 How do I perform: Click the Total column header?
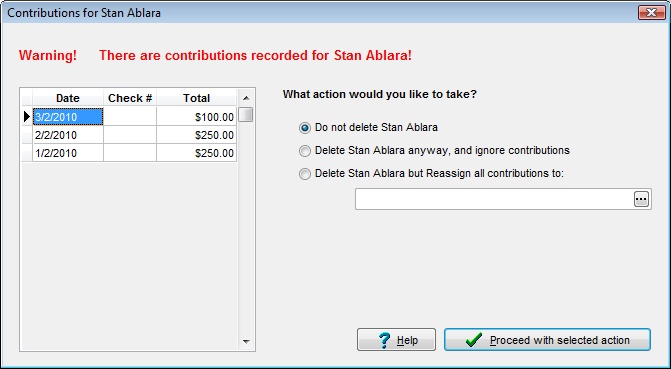click(196, 98)
